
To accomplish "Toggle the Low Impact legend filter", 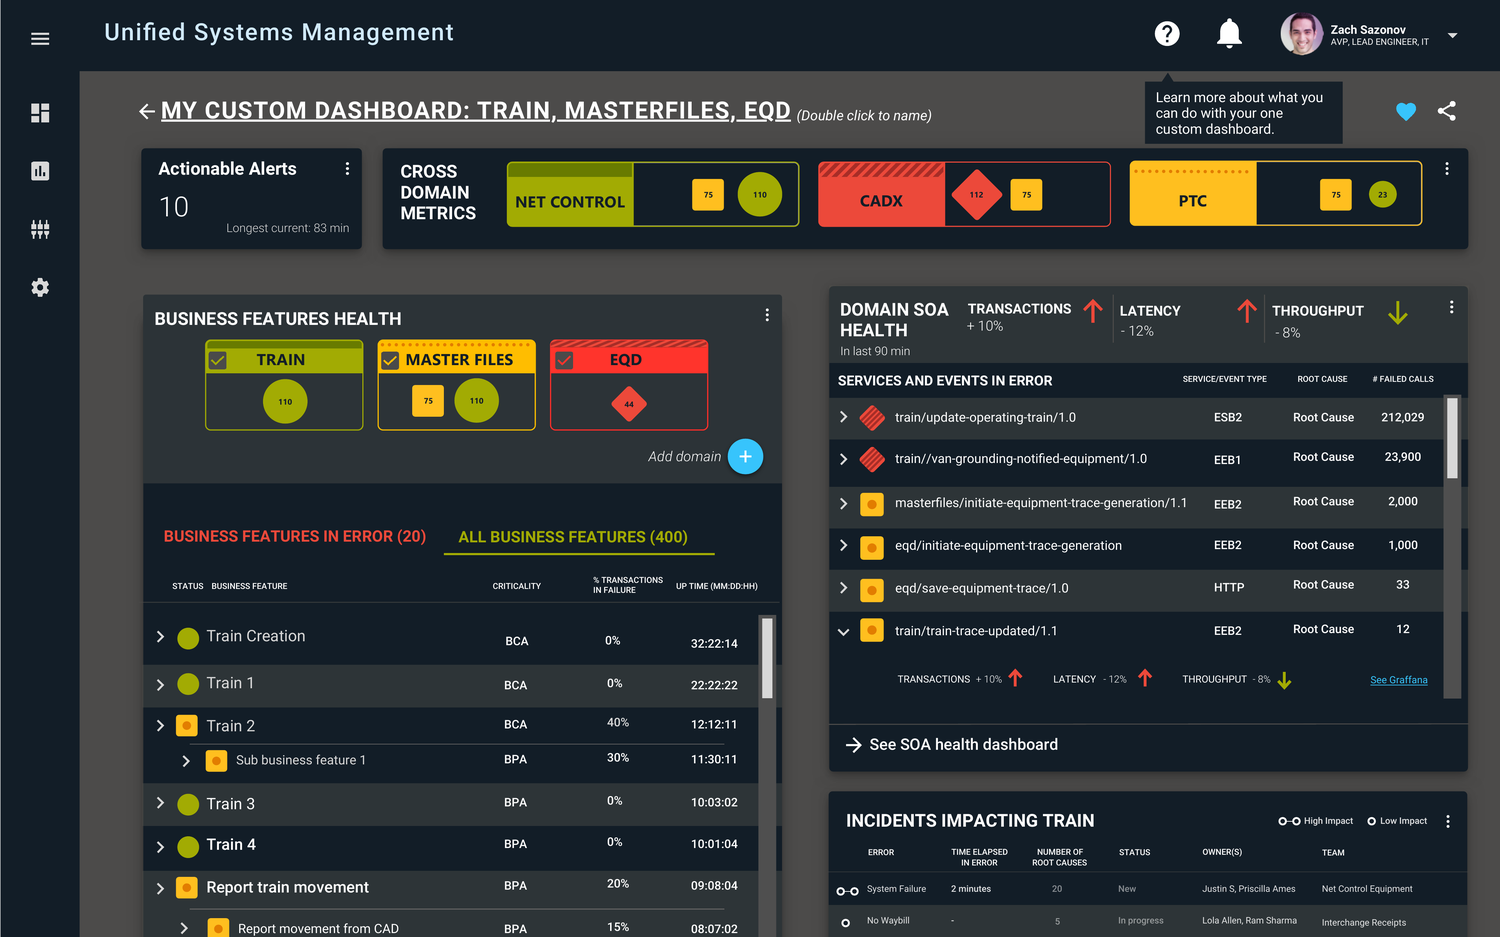I will tap(1397, 821).
